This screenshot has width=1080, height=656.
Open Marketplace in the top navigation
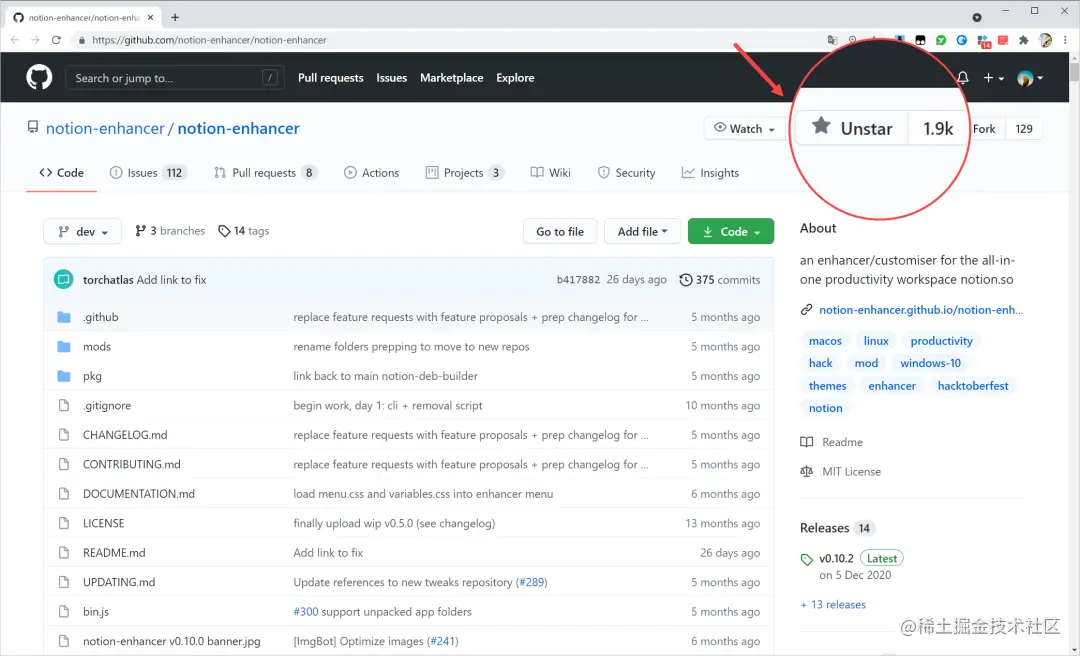451,78
